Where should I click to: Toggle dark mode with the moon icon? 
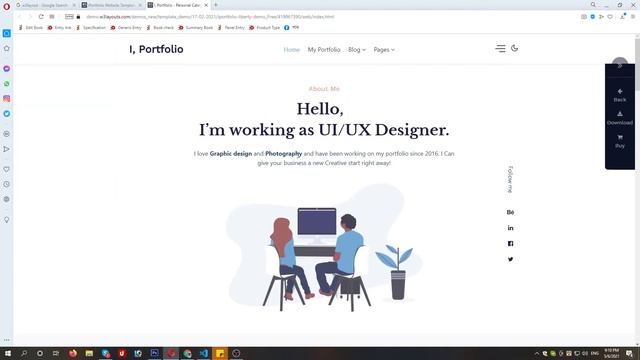point(514,48)
